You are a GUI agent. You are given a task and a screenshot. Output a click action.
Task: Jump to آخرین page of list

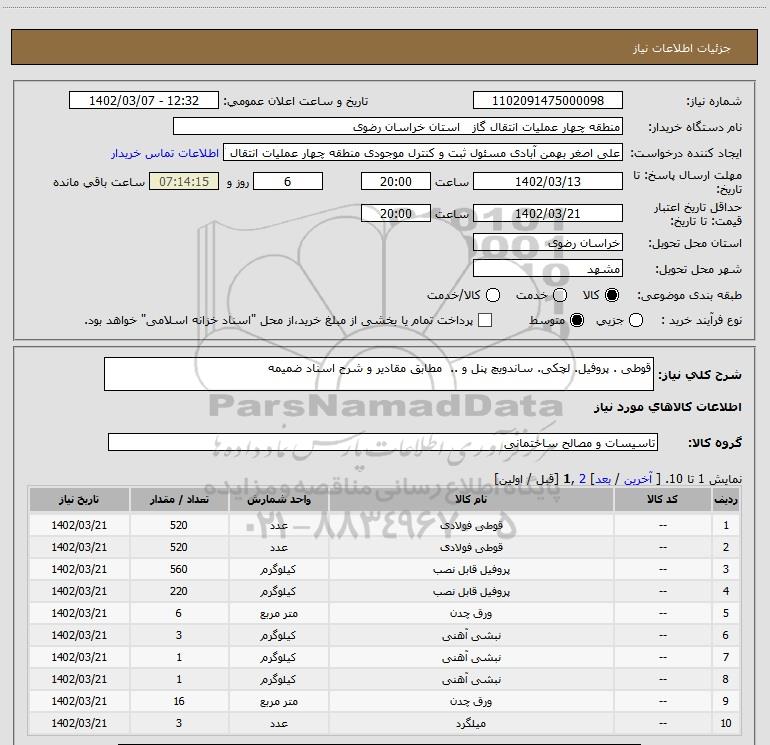coord(641,480)
